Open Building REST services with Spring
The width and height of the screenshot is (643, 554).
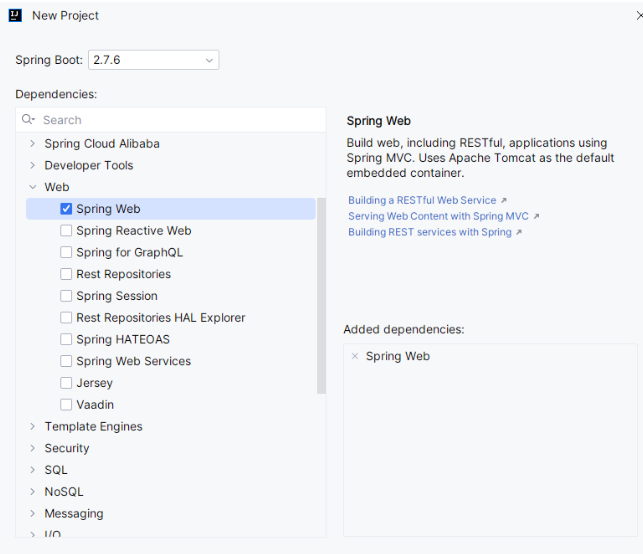tap(430, 232)
